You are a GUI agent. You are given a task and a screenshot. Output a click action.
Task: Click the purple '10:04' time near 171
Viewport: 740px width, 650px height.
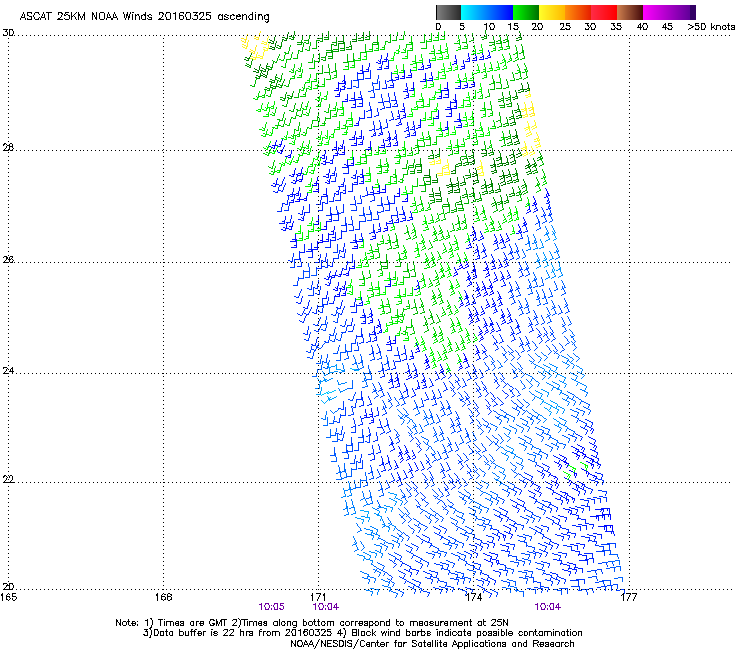coord(326,607)
